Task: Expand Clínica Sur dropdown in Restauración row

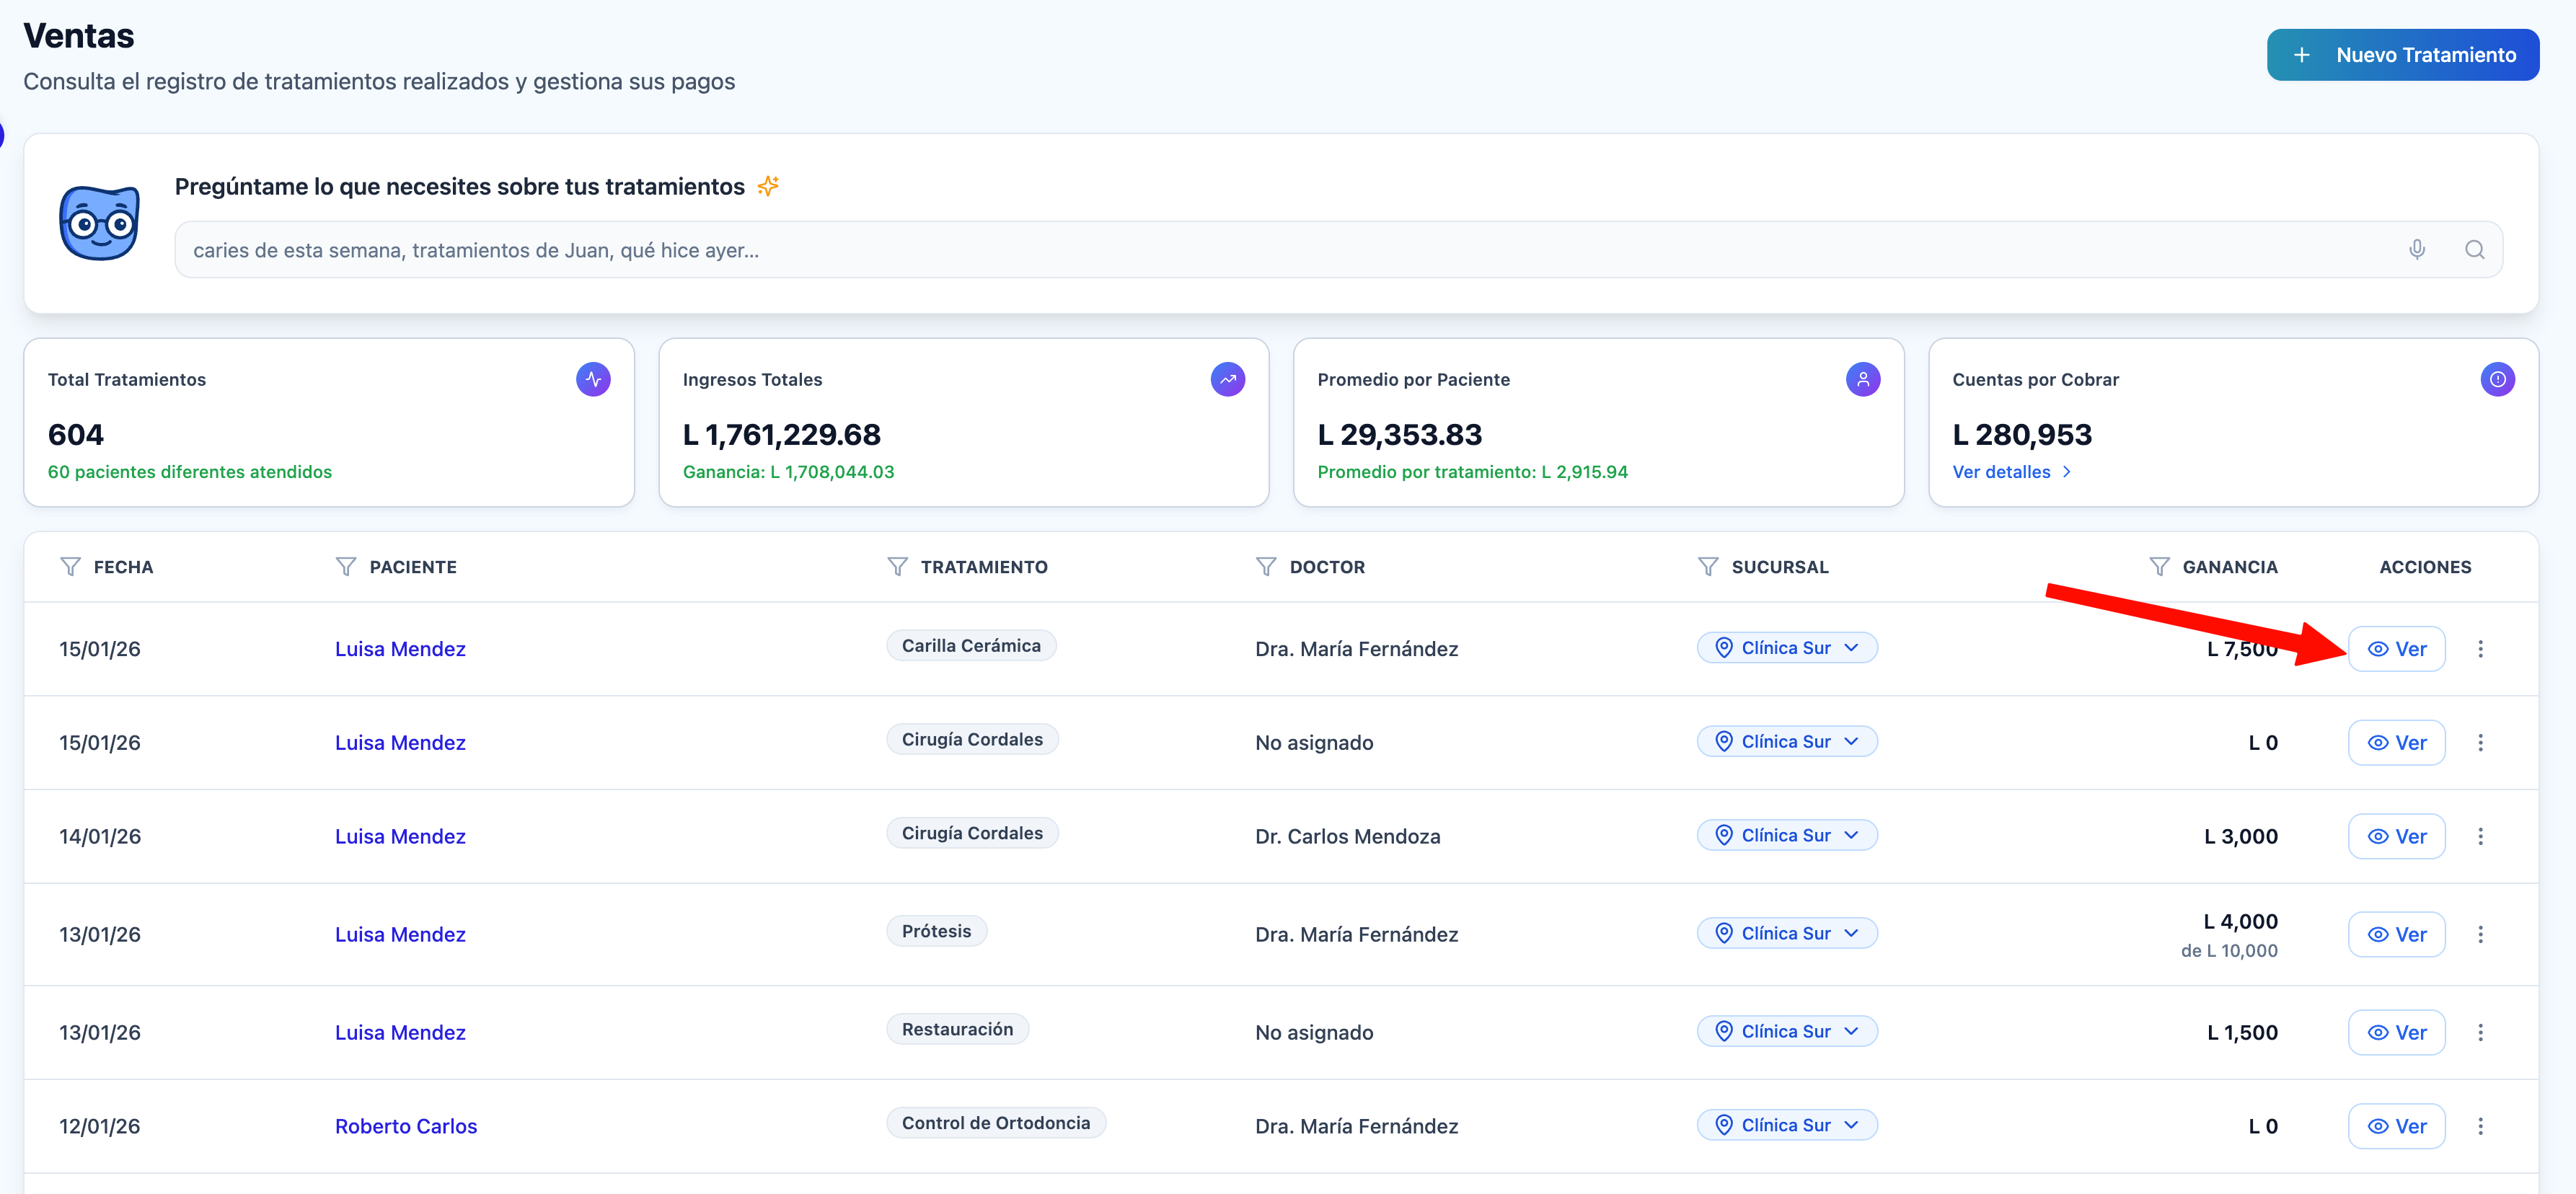Action: coord(1786,1031)
